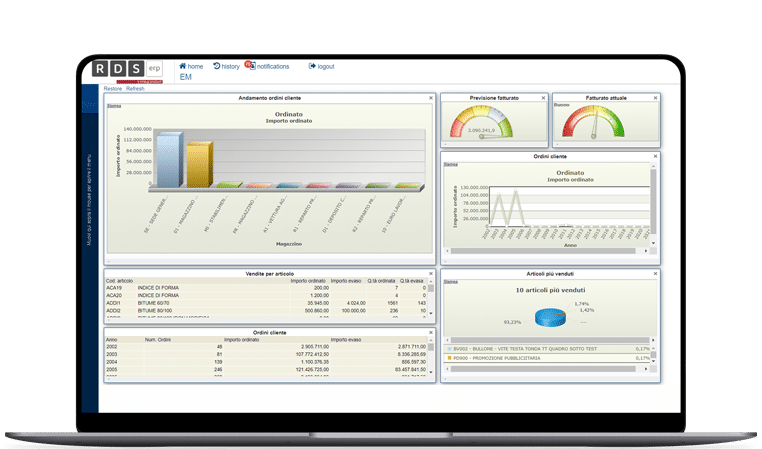The width and height of the screenshot is (762, 449).
Task: Click the Restore link
Action: click(113, 88)
